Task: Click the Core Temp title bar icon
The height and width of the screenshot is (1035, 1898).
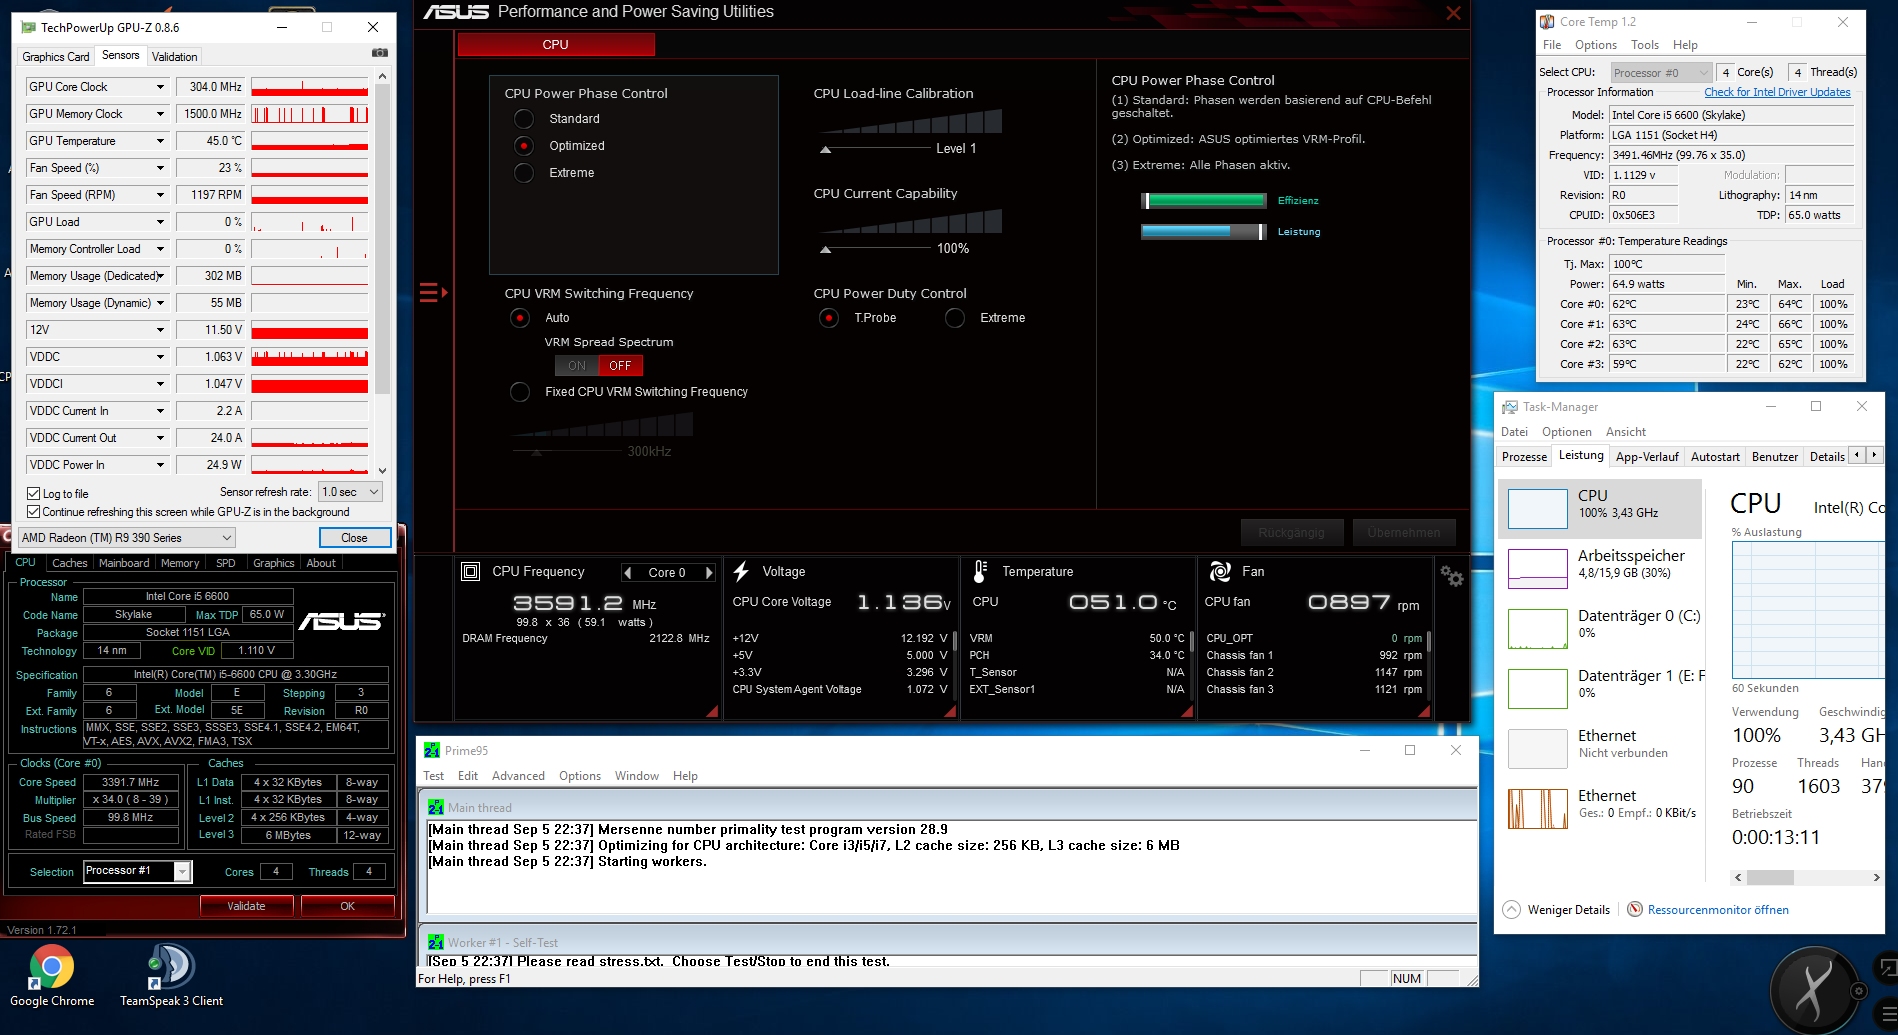Action: pyautogui.click(x=1547, y=21)
